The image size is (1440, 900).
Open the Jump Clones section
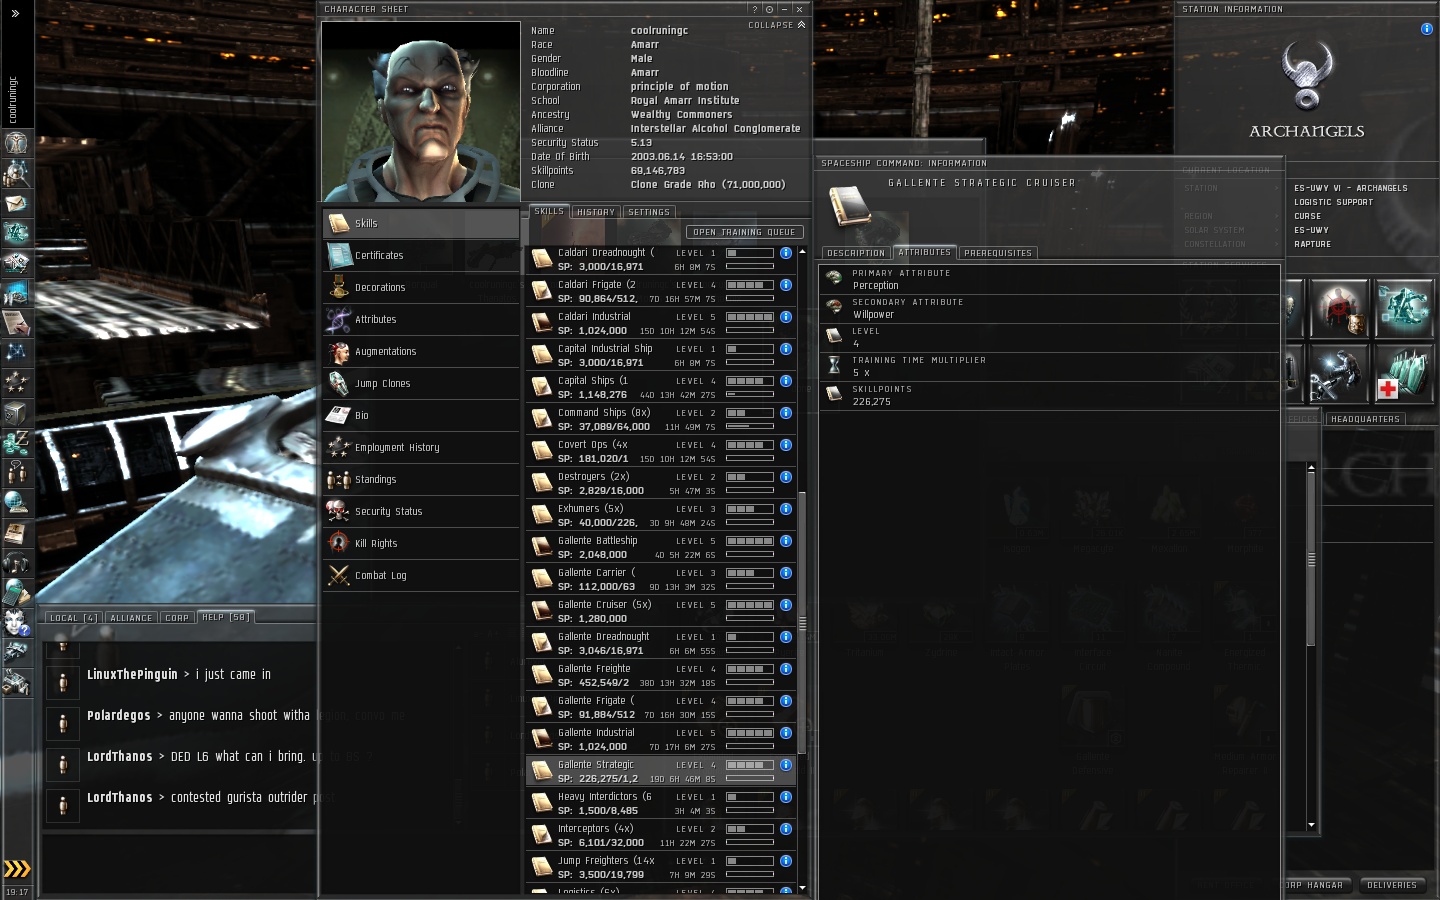(421, 383)
